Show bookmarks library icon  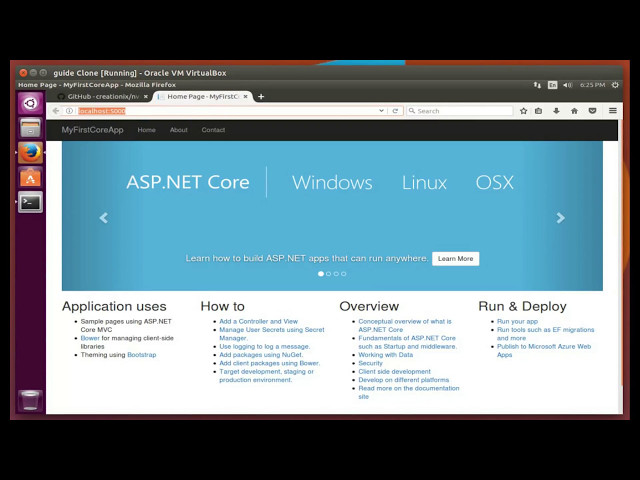(x=539, y=111)
